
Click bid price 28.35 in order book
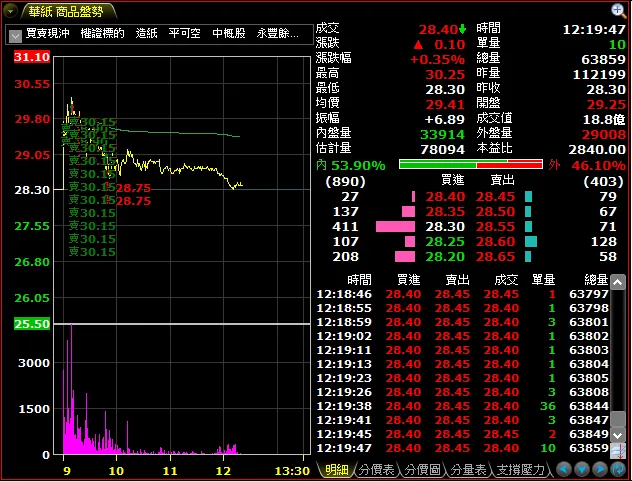(445, 212)
